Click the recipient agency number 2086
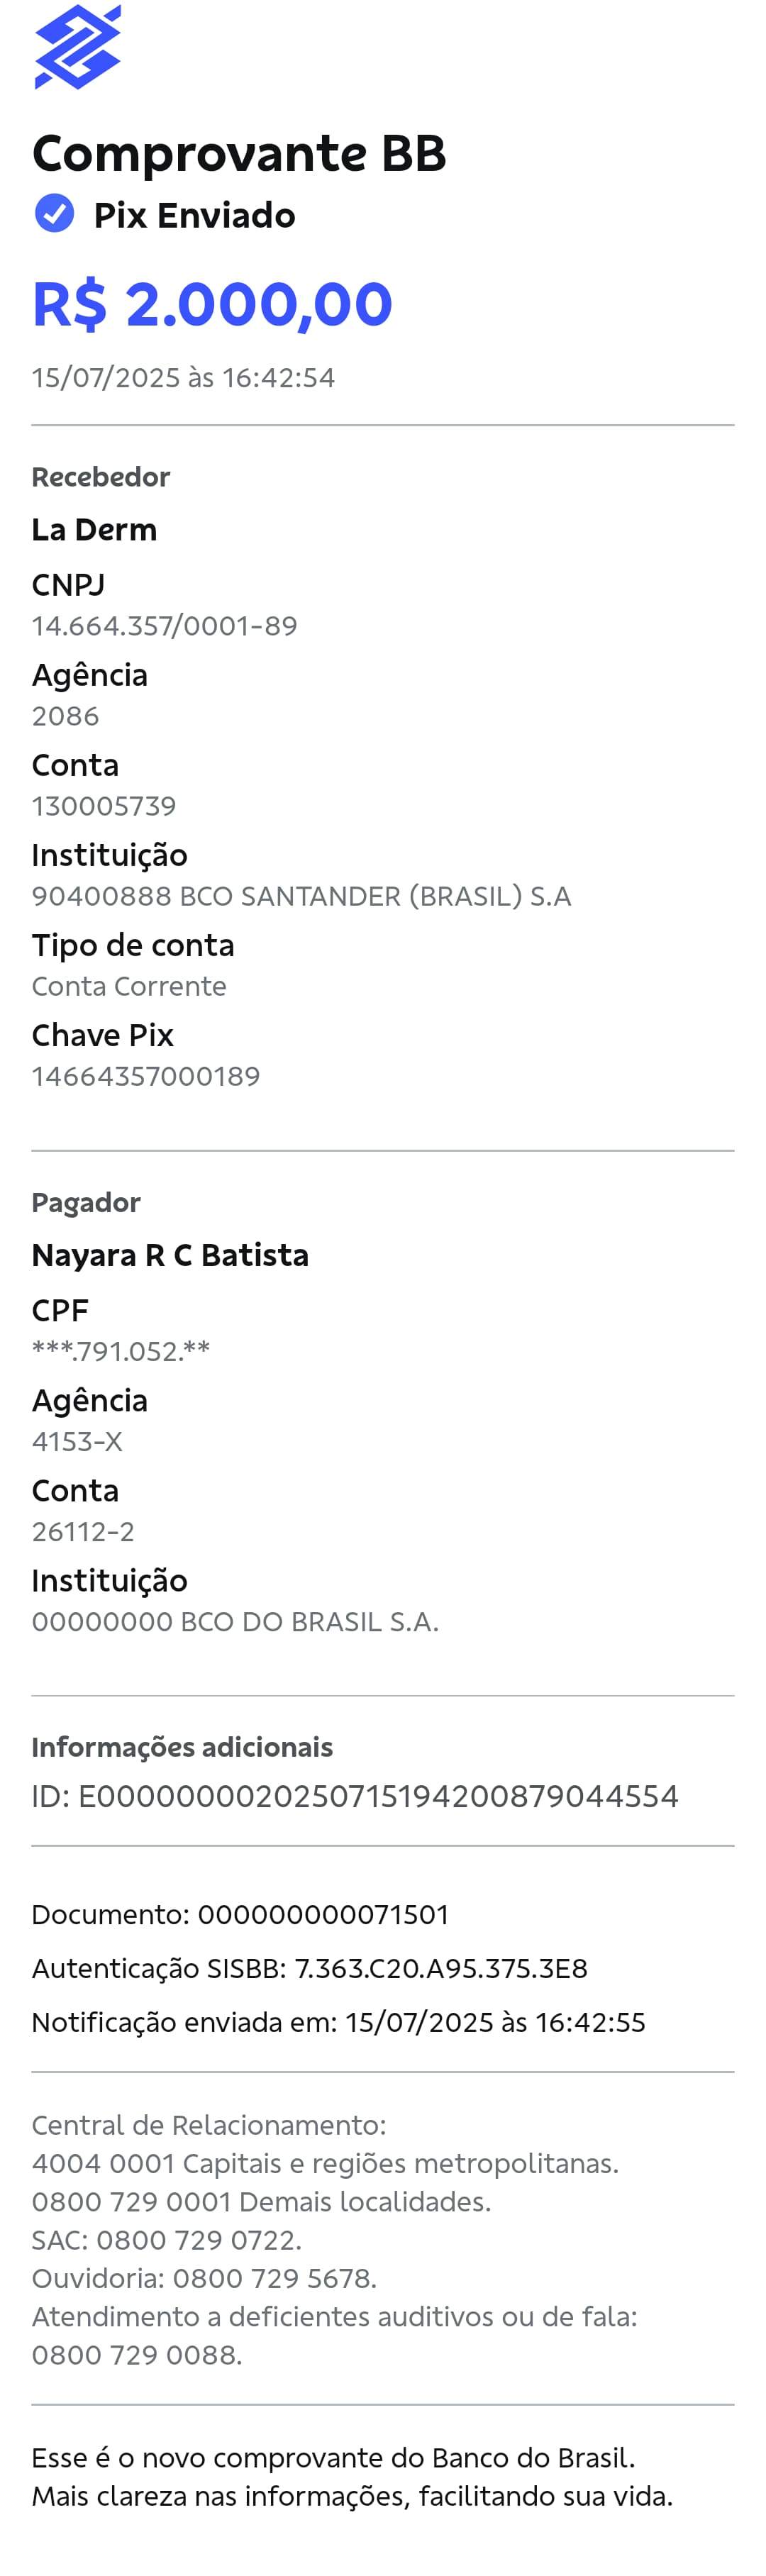 point(65,715)
